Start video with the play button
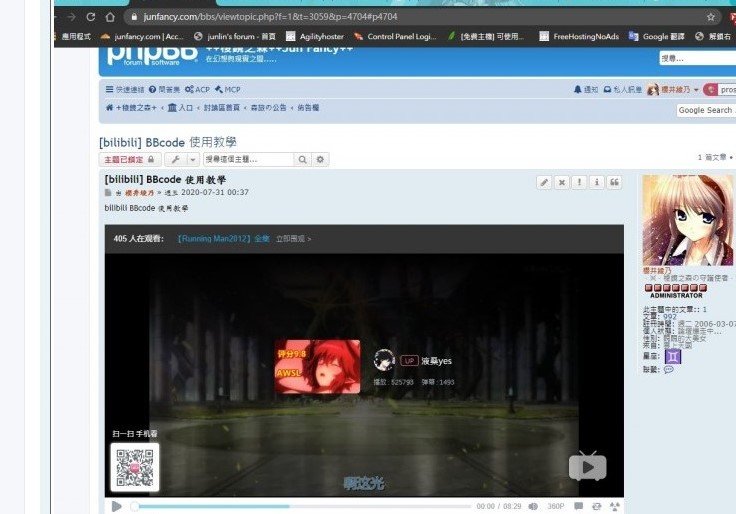The height and width of the screenshot is (514, 736). pos(116,506)
